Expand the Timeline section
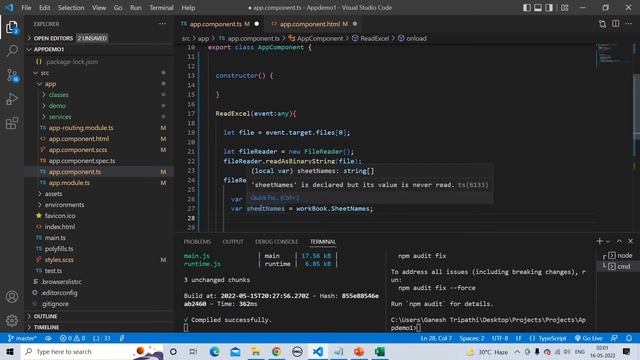 pyautogui.click(x=100, y=327)
